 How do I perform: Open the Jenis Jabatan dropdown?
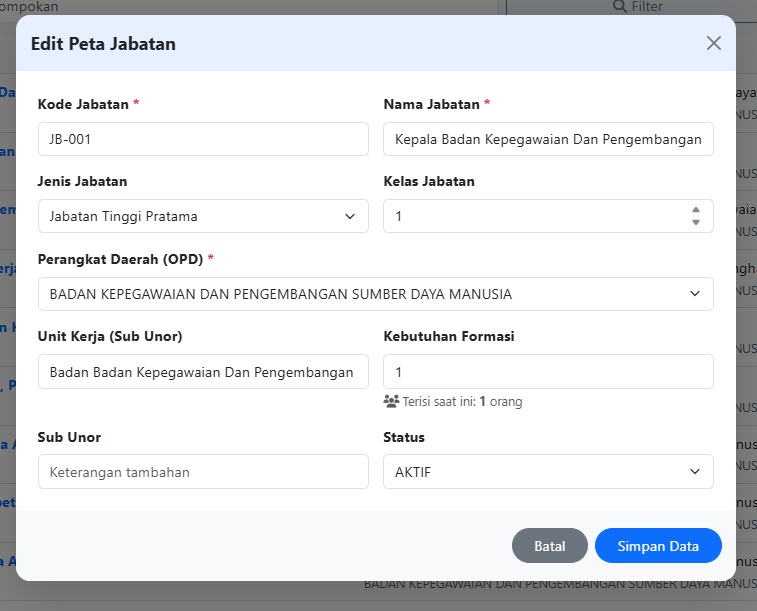pyautogui.click(x=203, y=216)
